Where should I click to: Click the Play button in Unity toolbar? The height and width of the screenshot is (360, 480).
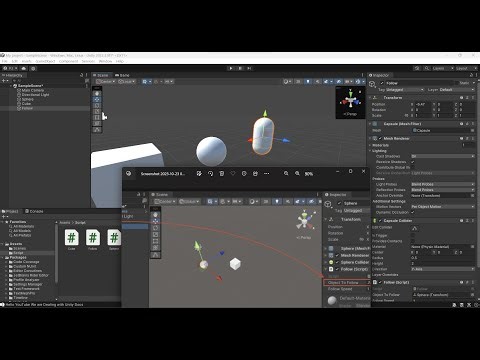pos(231,68)
